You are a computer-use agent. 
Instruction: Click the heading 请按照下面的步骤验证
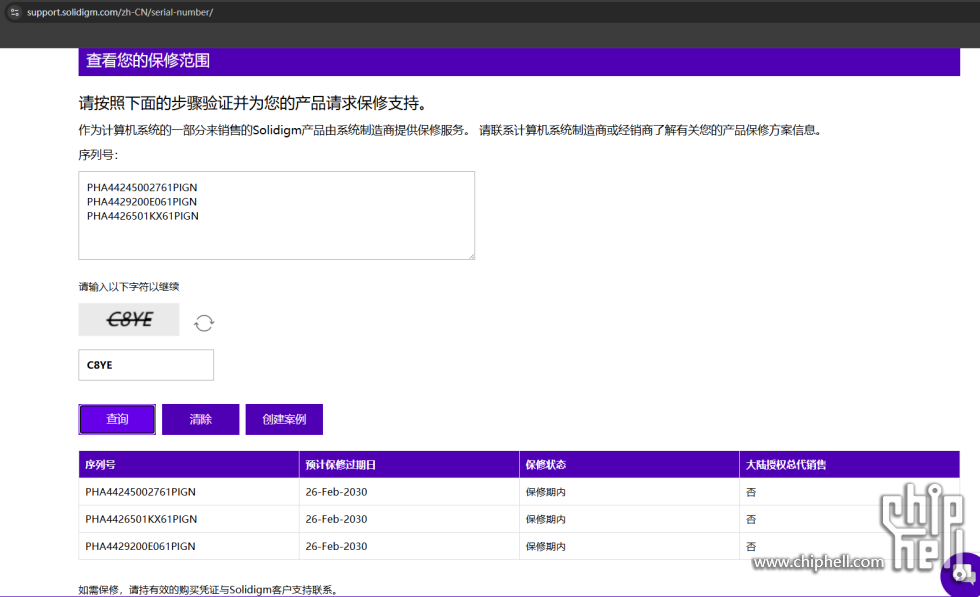pos(253,103)
